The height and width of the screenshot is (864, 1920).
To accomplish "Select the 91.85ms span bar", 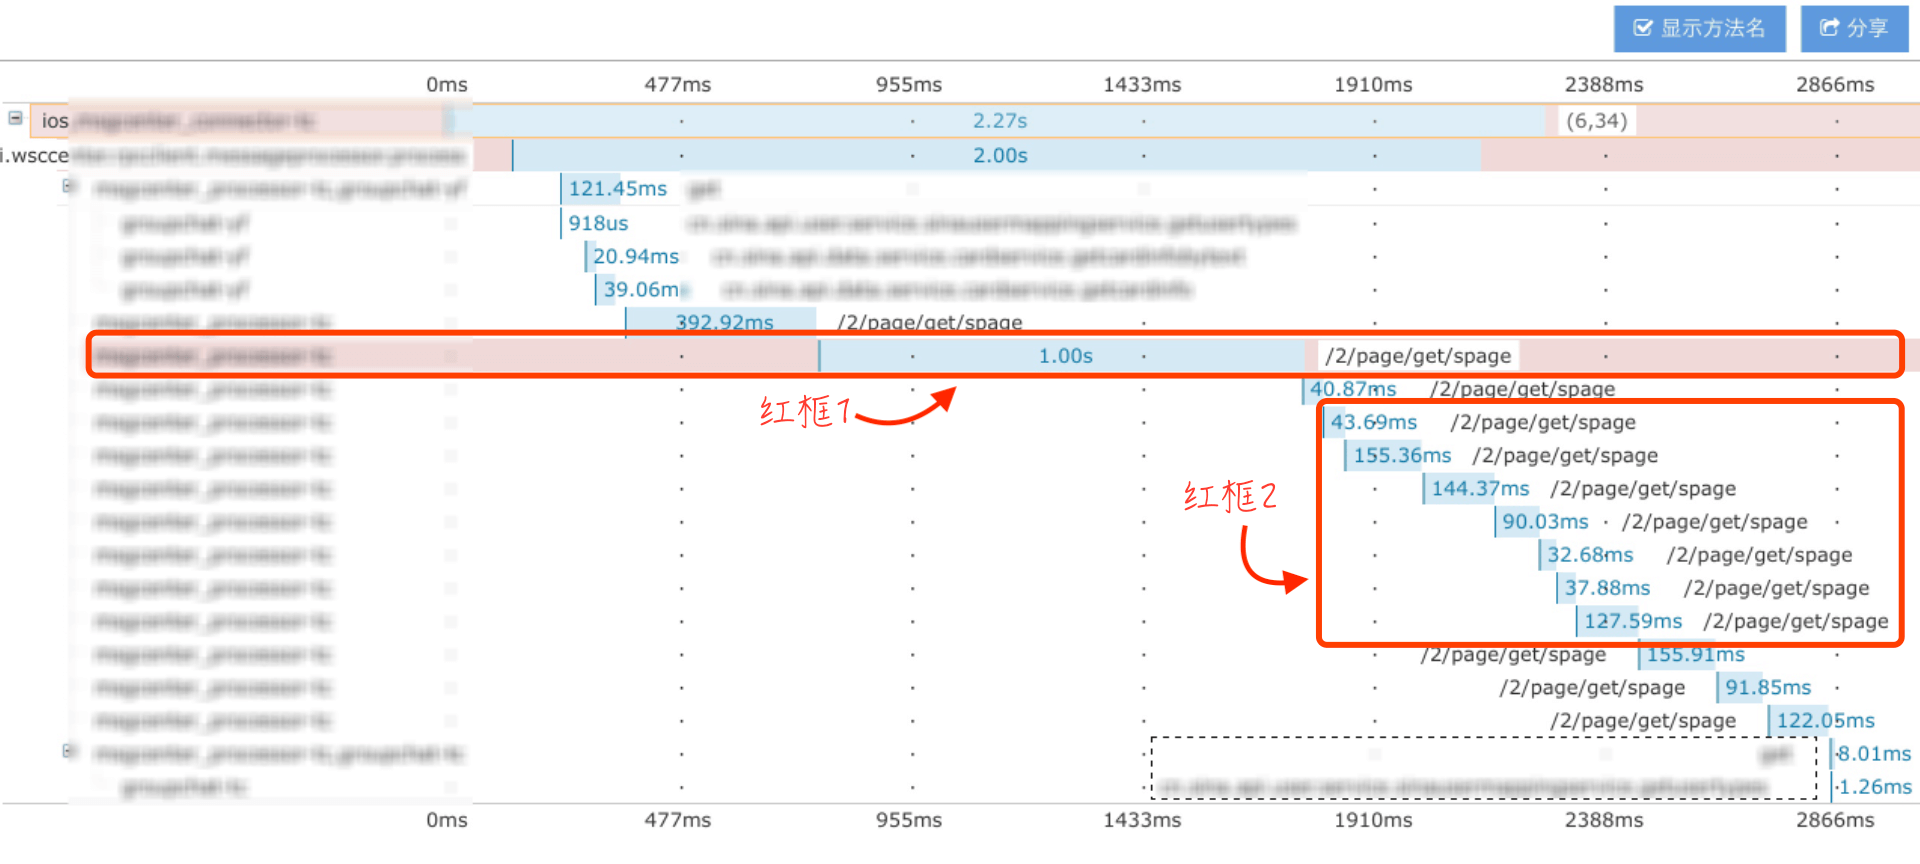I will pos(1765,688).
